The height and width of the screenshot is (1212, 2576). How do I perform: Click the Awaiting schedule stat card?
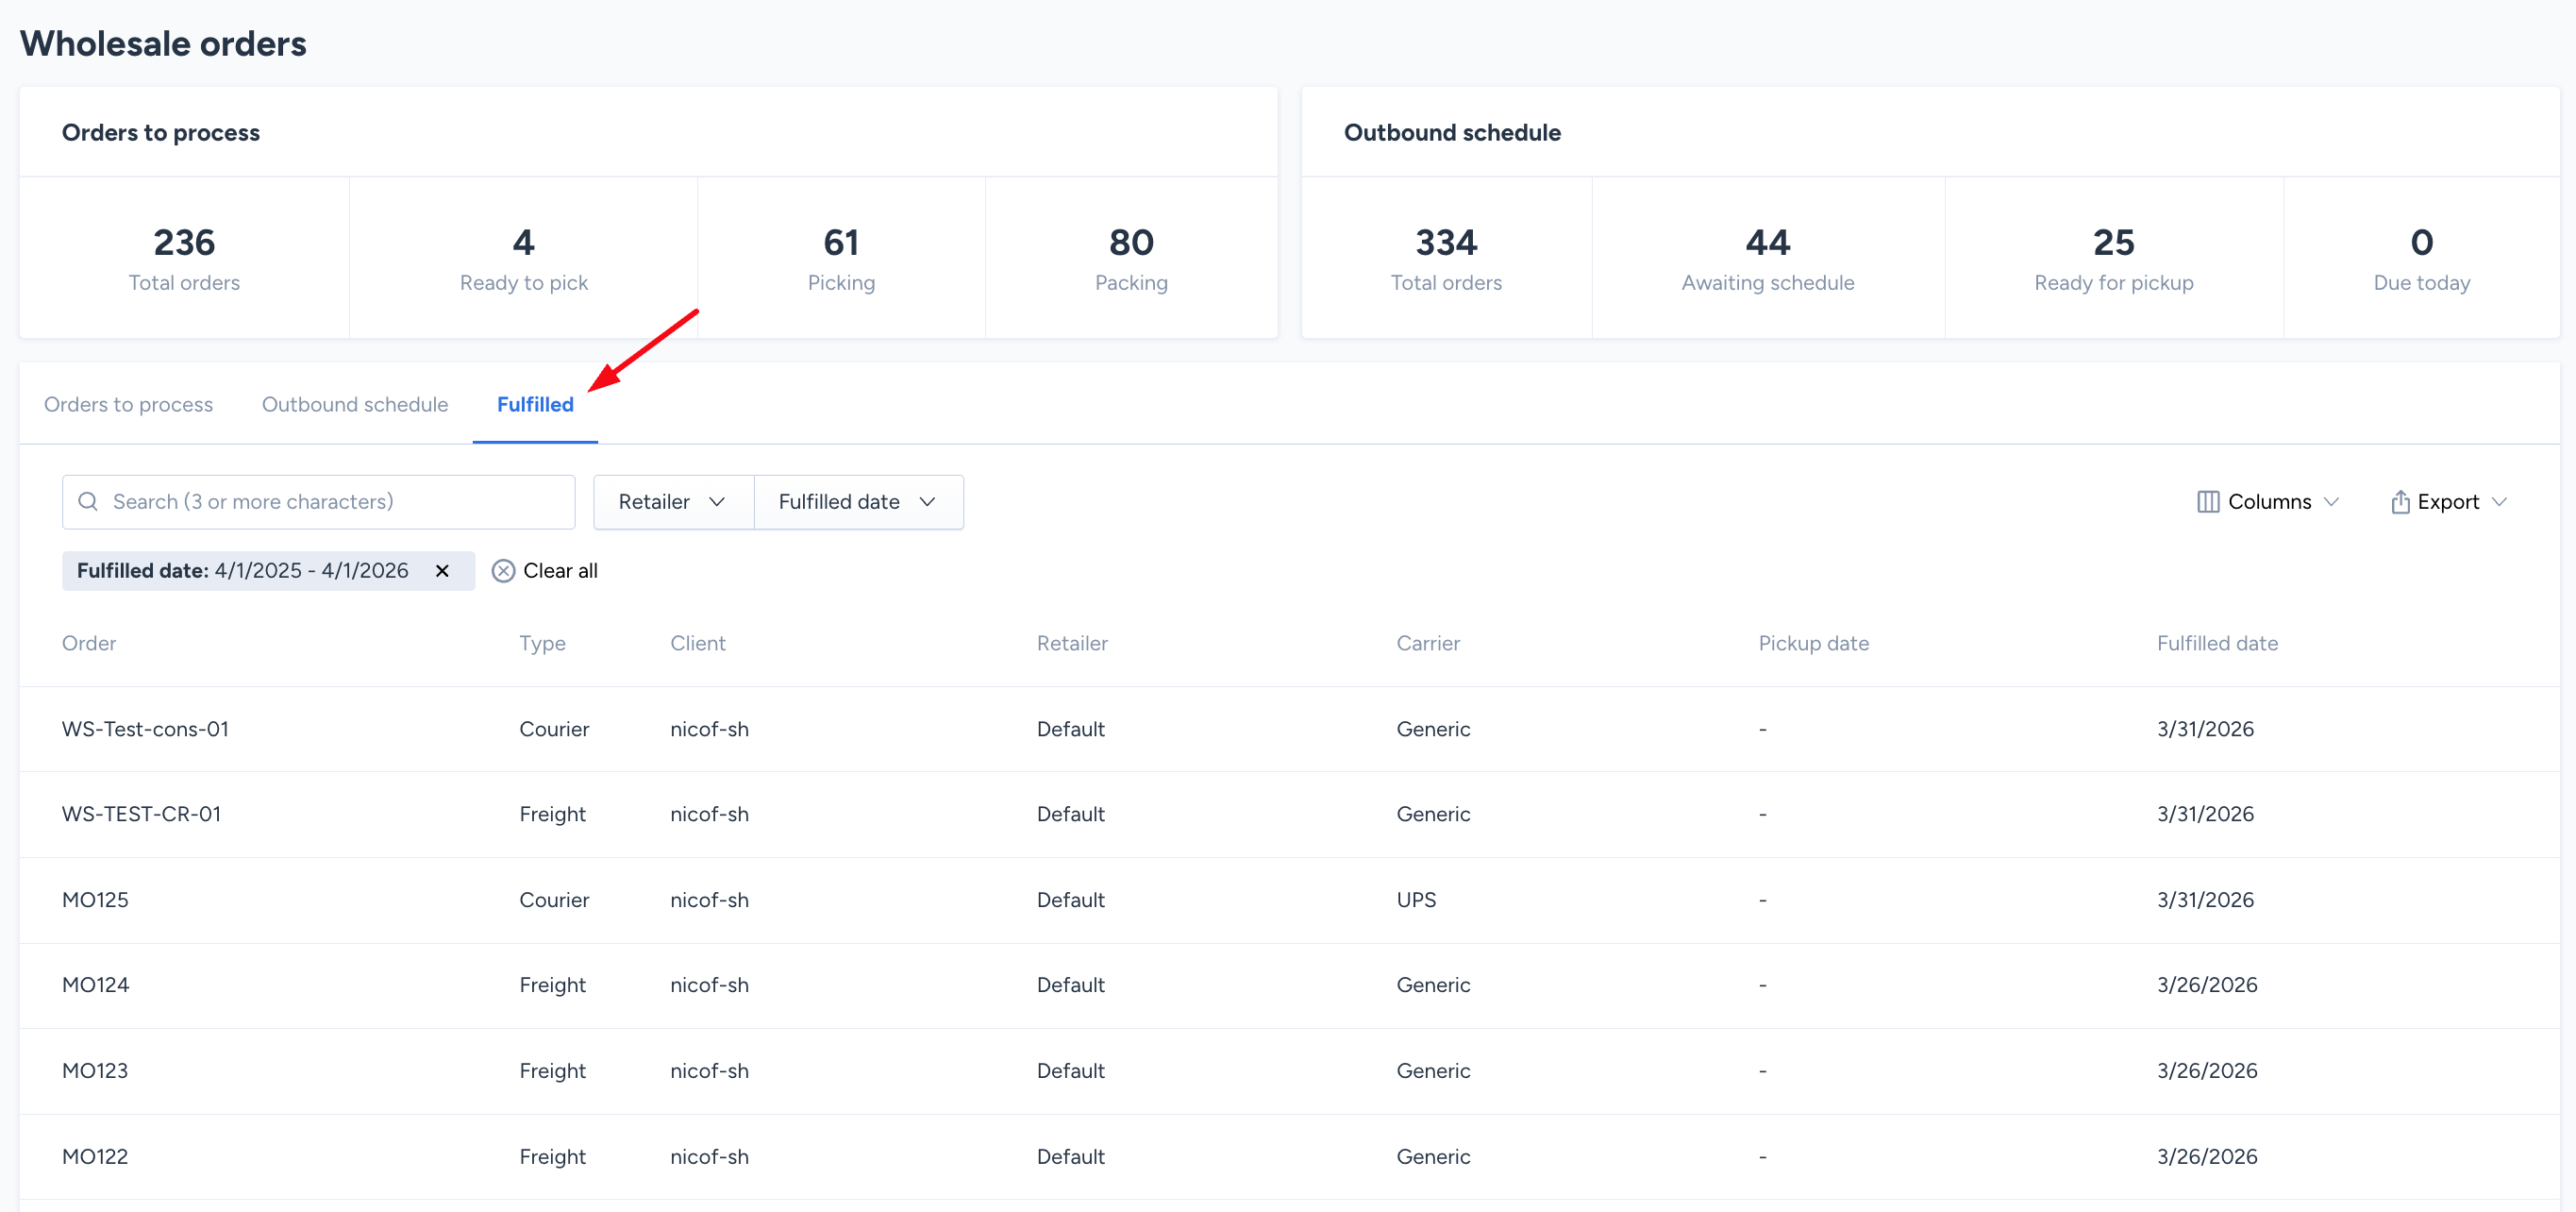(1767, 258)
